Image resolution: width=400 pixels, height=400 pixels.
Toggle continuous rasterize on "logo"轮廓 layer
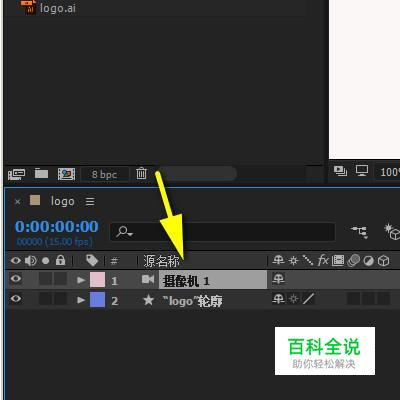pos(293,299)
